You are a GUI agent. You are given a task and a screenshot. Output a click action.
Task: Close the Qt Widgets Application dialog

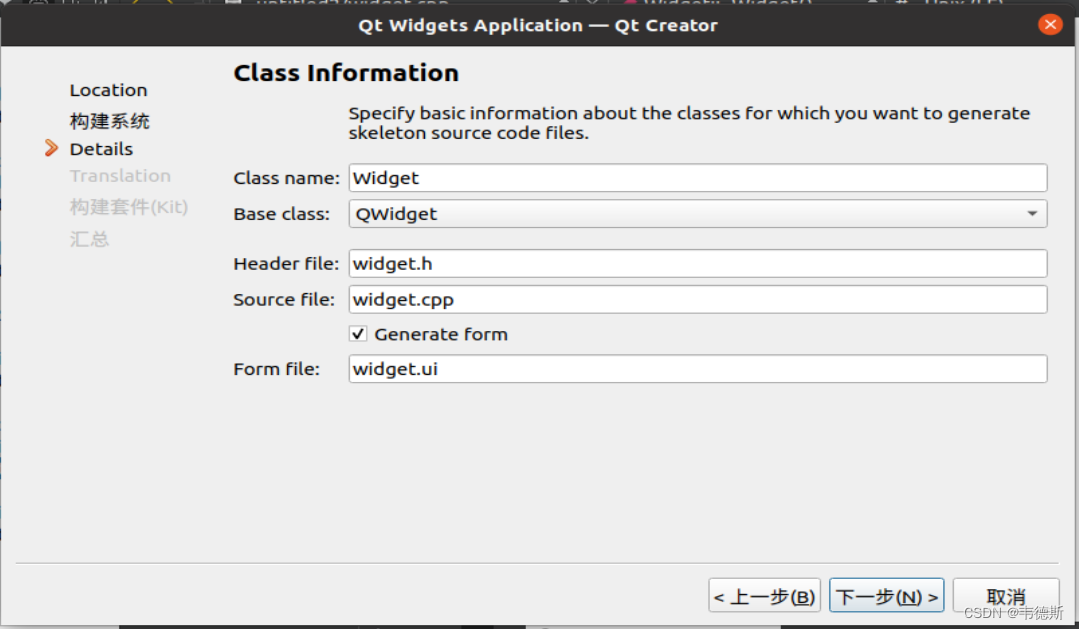coord(1050,25)
